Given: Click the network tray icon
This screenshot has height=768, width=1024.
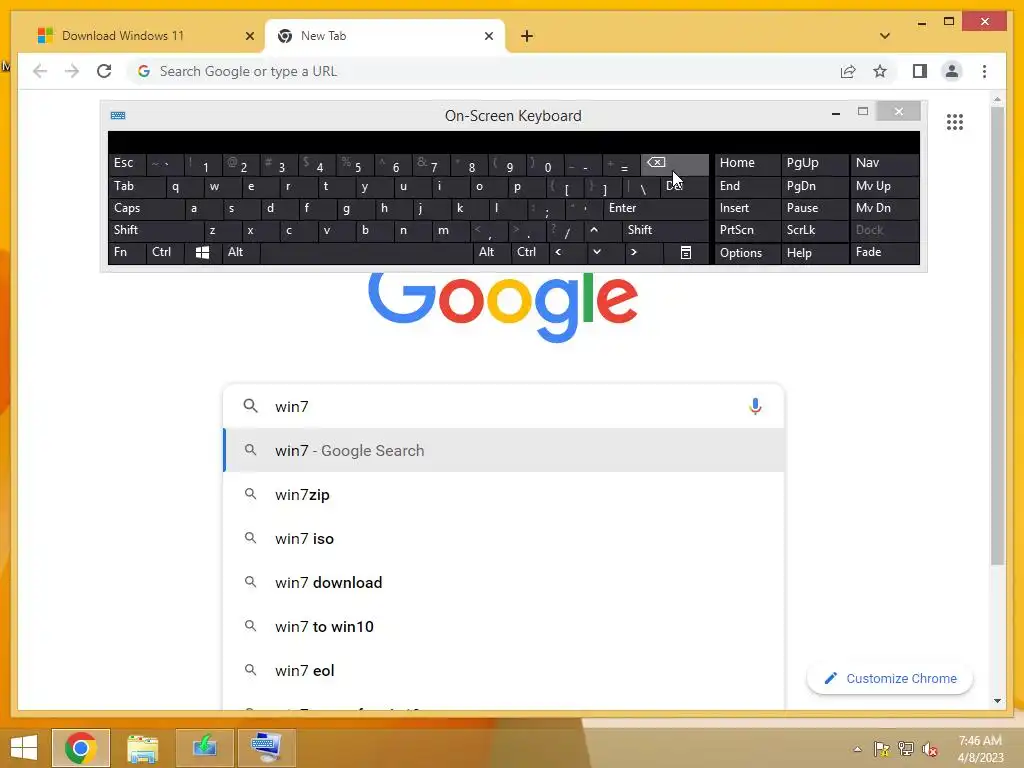Looking at the screenshot, I should pyautogui.click(x=905, y=749).
